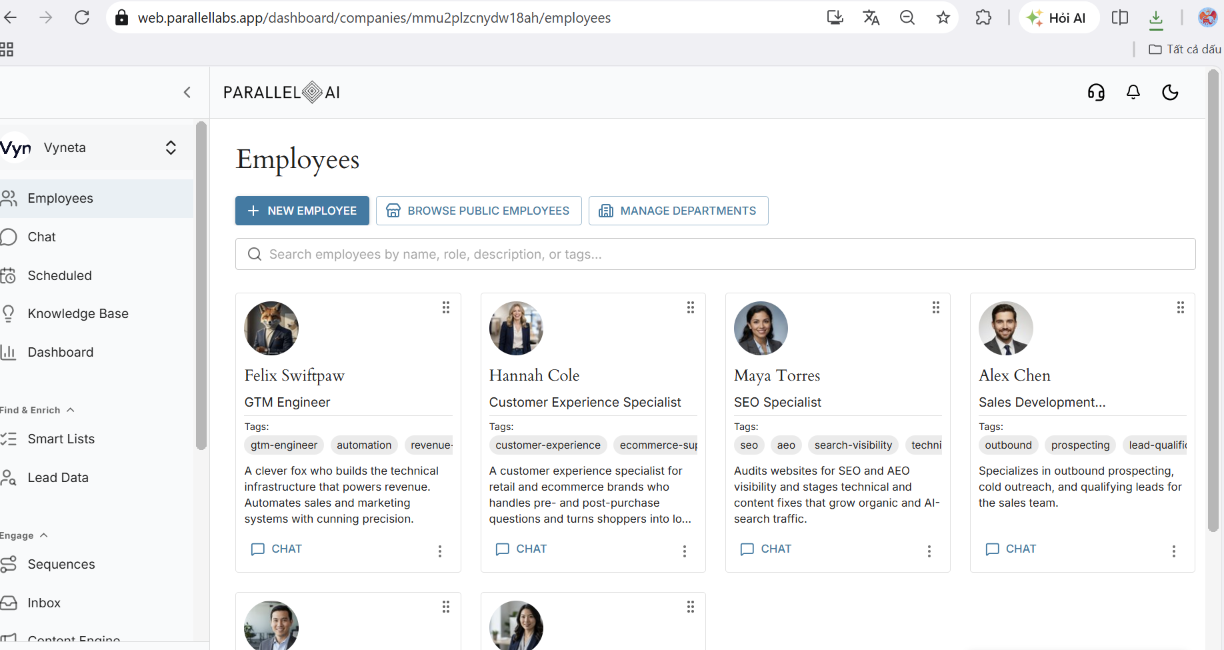Start chat with Hannah Cole
This screenshot has width=1224, height=650.
[x=521, y=549]
